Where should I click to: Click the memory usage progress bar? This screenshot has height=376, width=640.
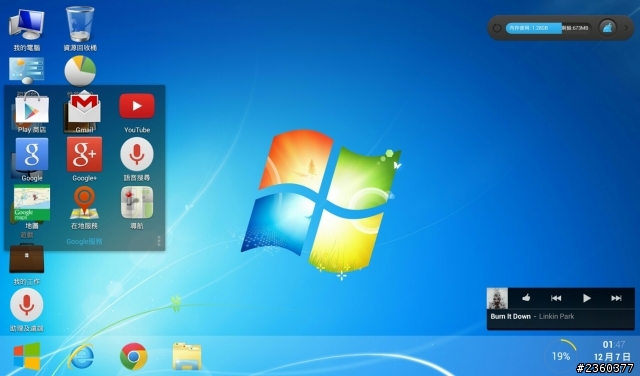click(x=548, y=28)
